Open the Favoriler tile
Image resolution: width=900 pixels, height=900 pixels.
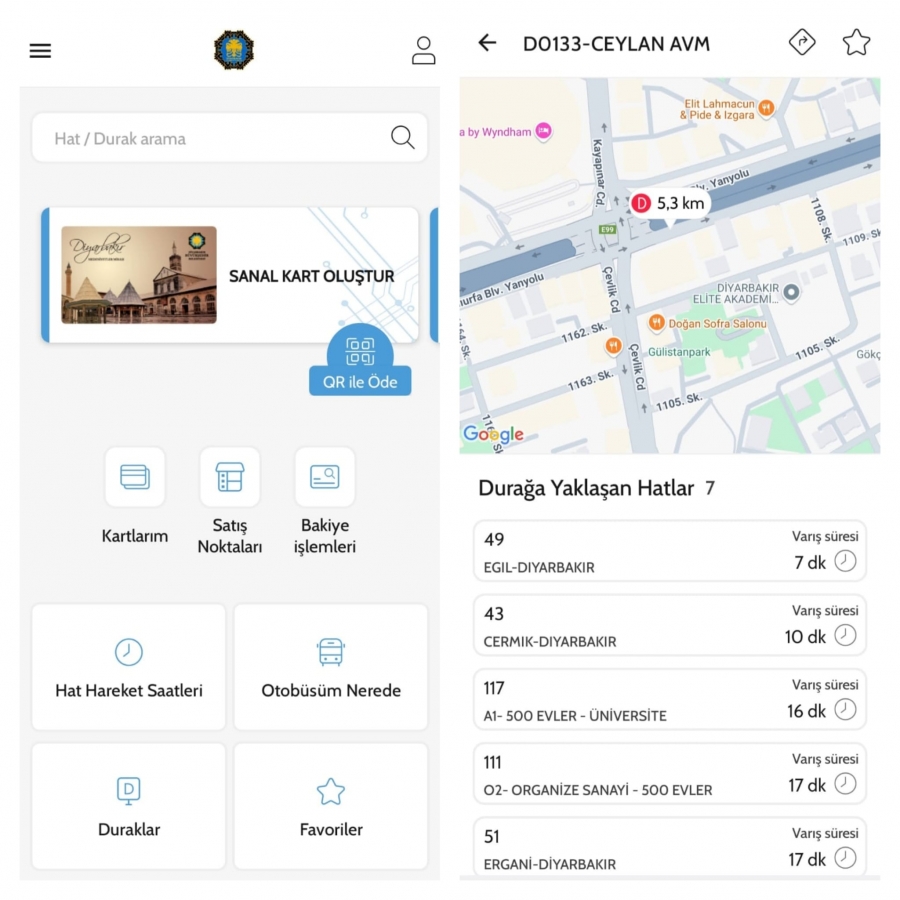tap(331, 806)
